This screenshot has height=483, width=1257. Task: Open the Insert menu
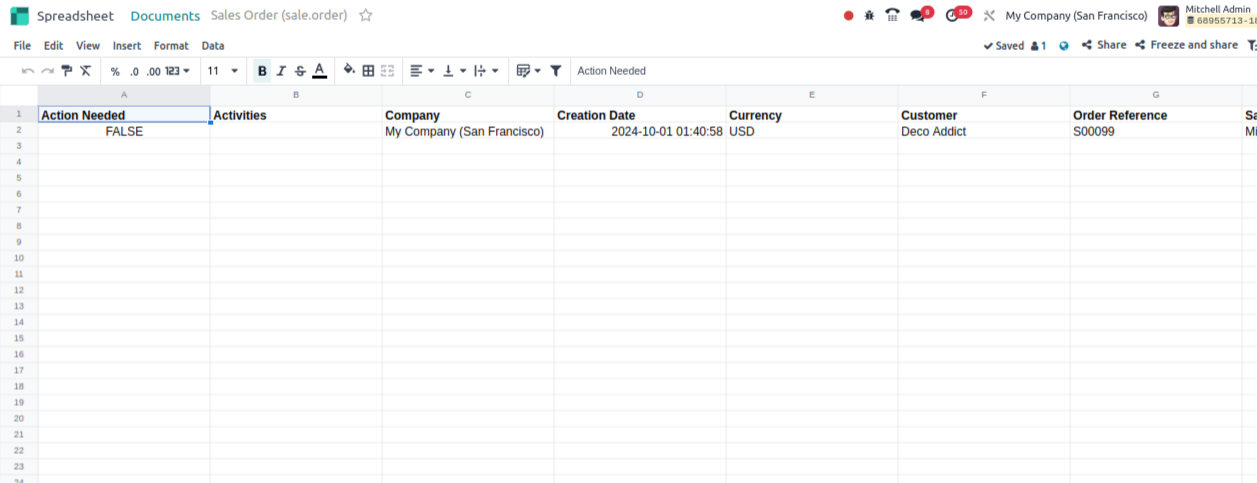pos(127,45)
